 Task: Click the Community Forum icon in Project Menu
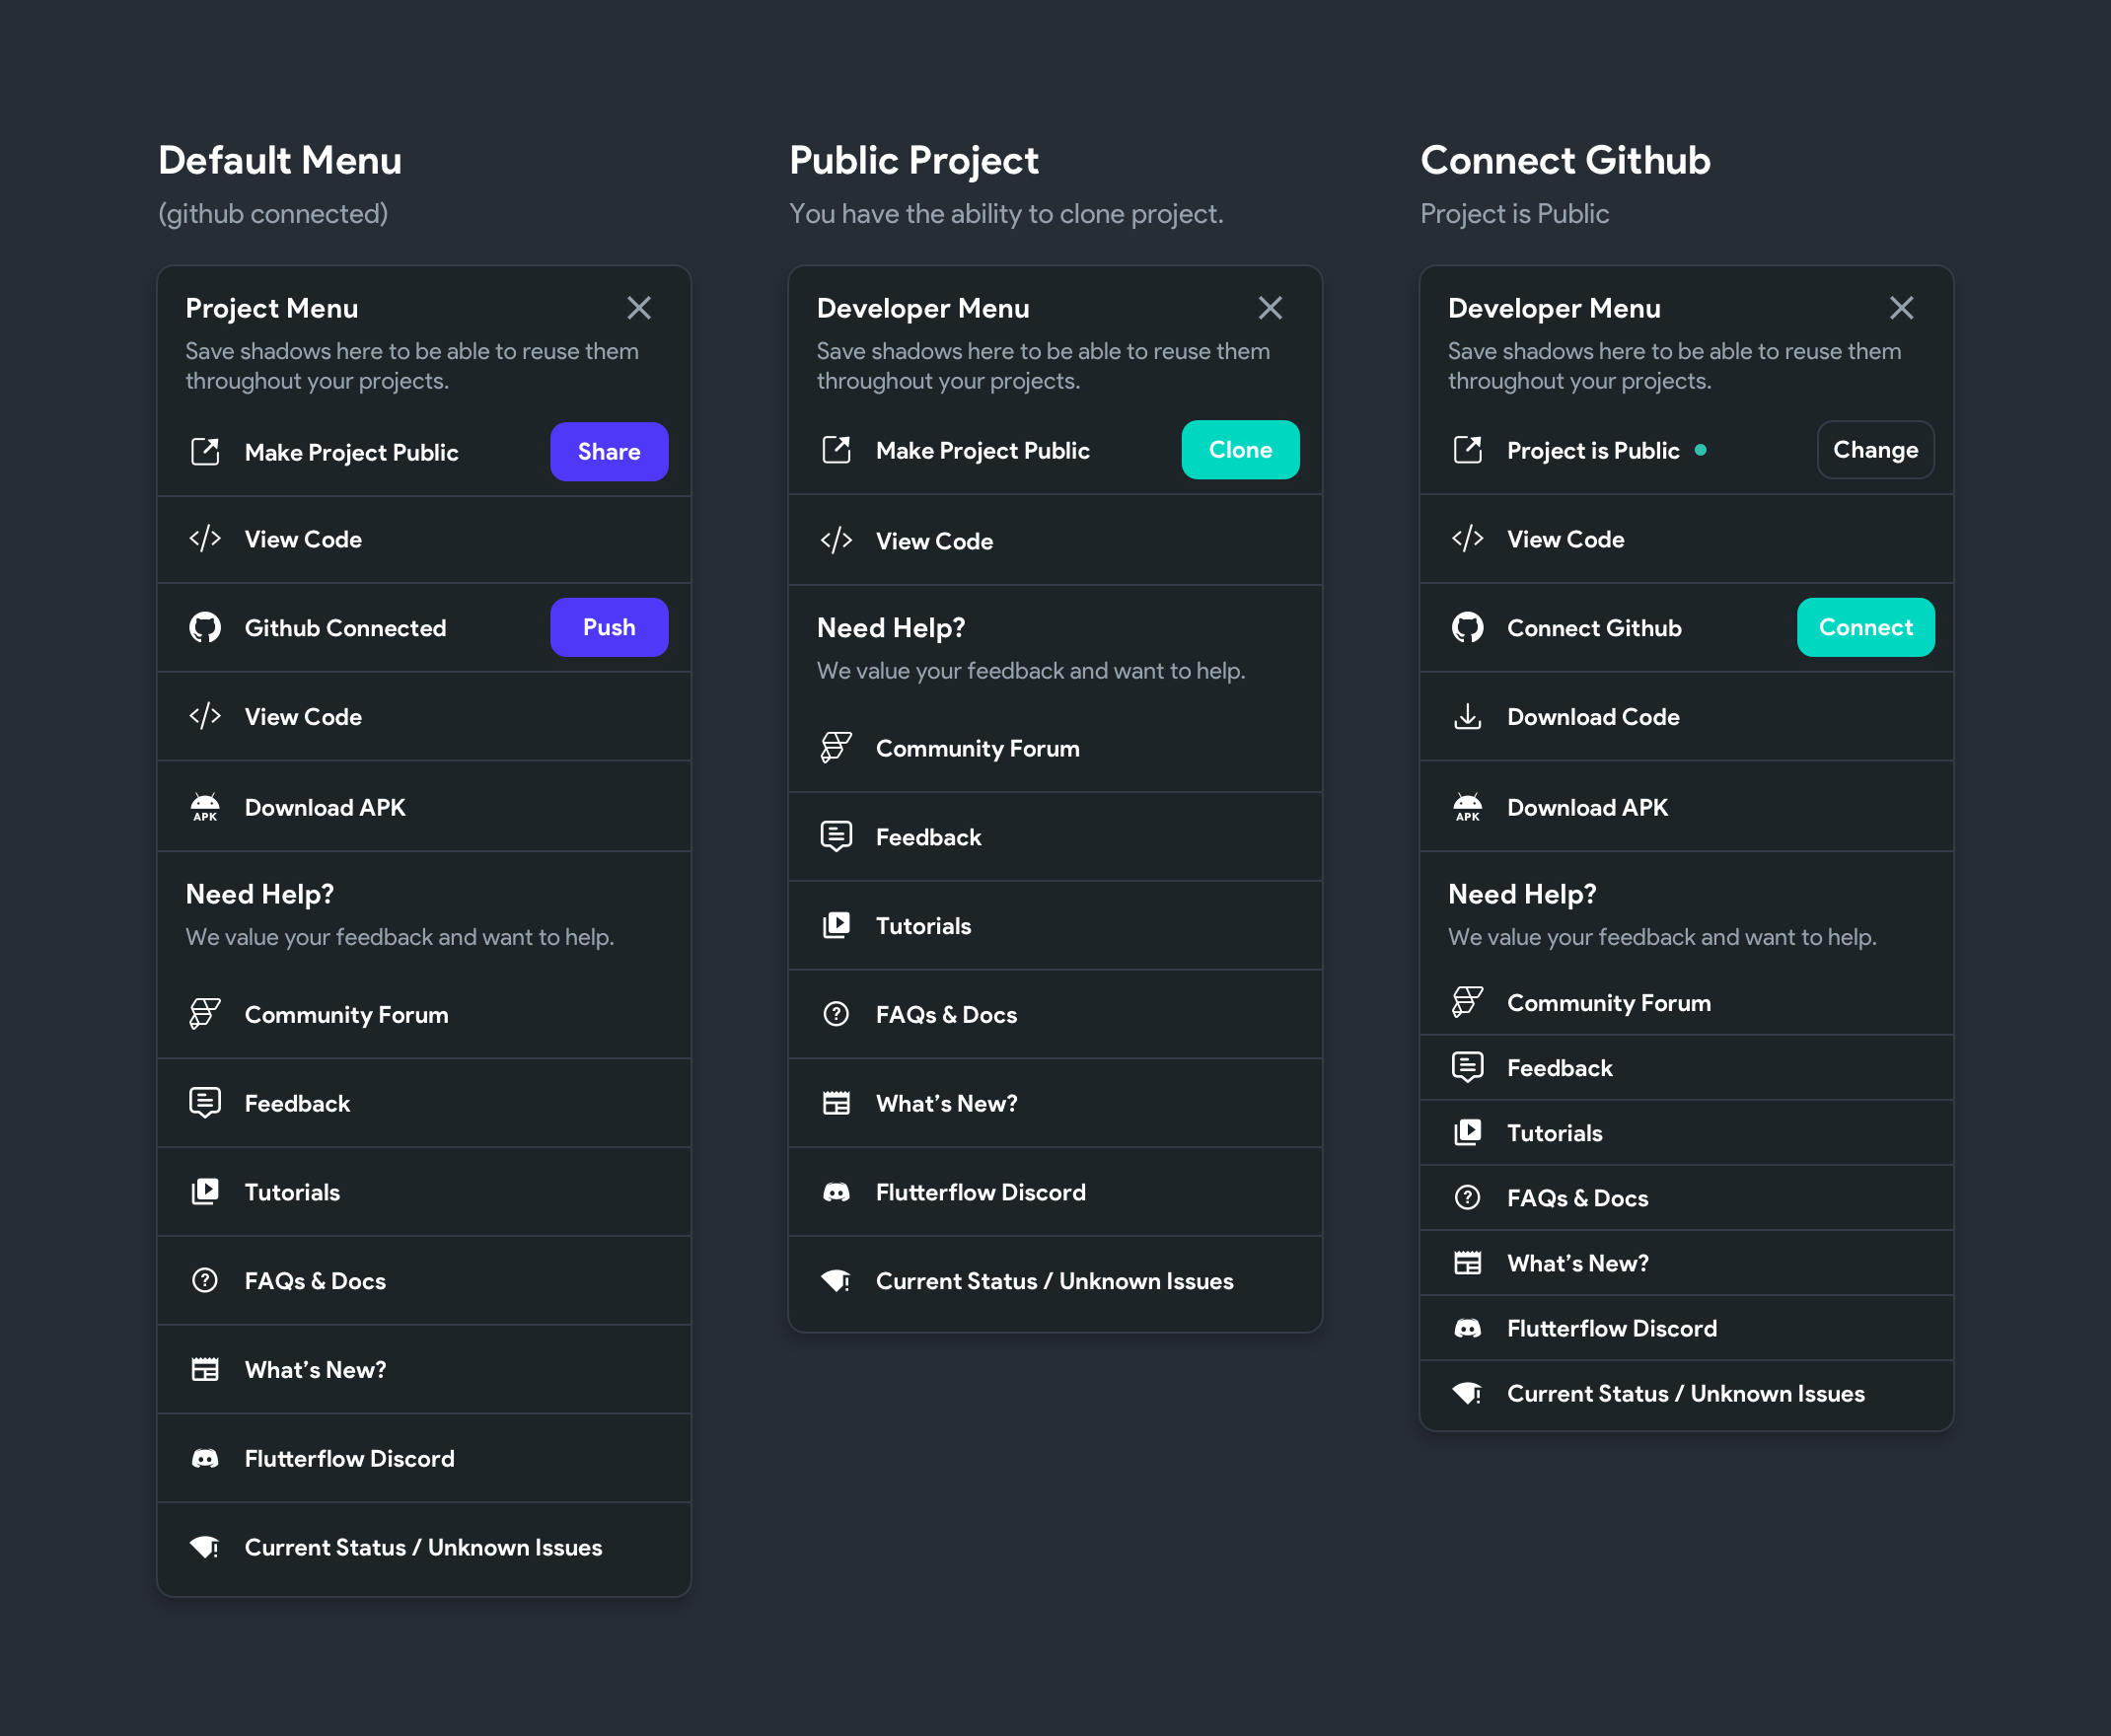pos(205,1014)
